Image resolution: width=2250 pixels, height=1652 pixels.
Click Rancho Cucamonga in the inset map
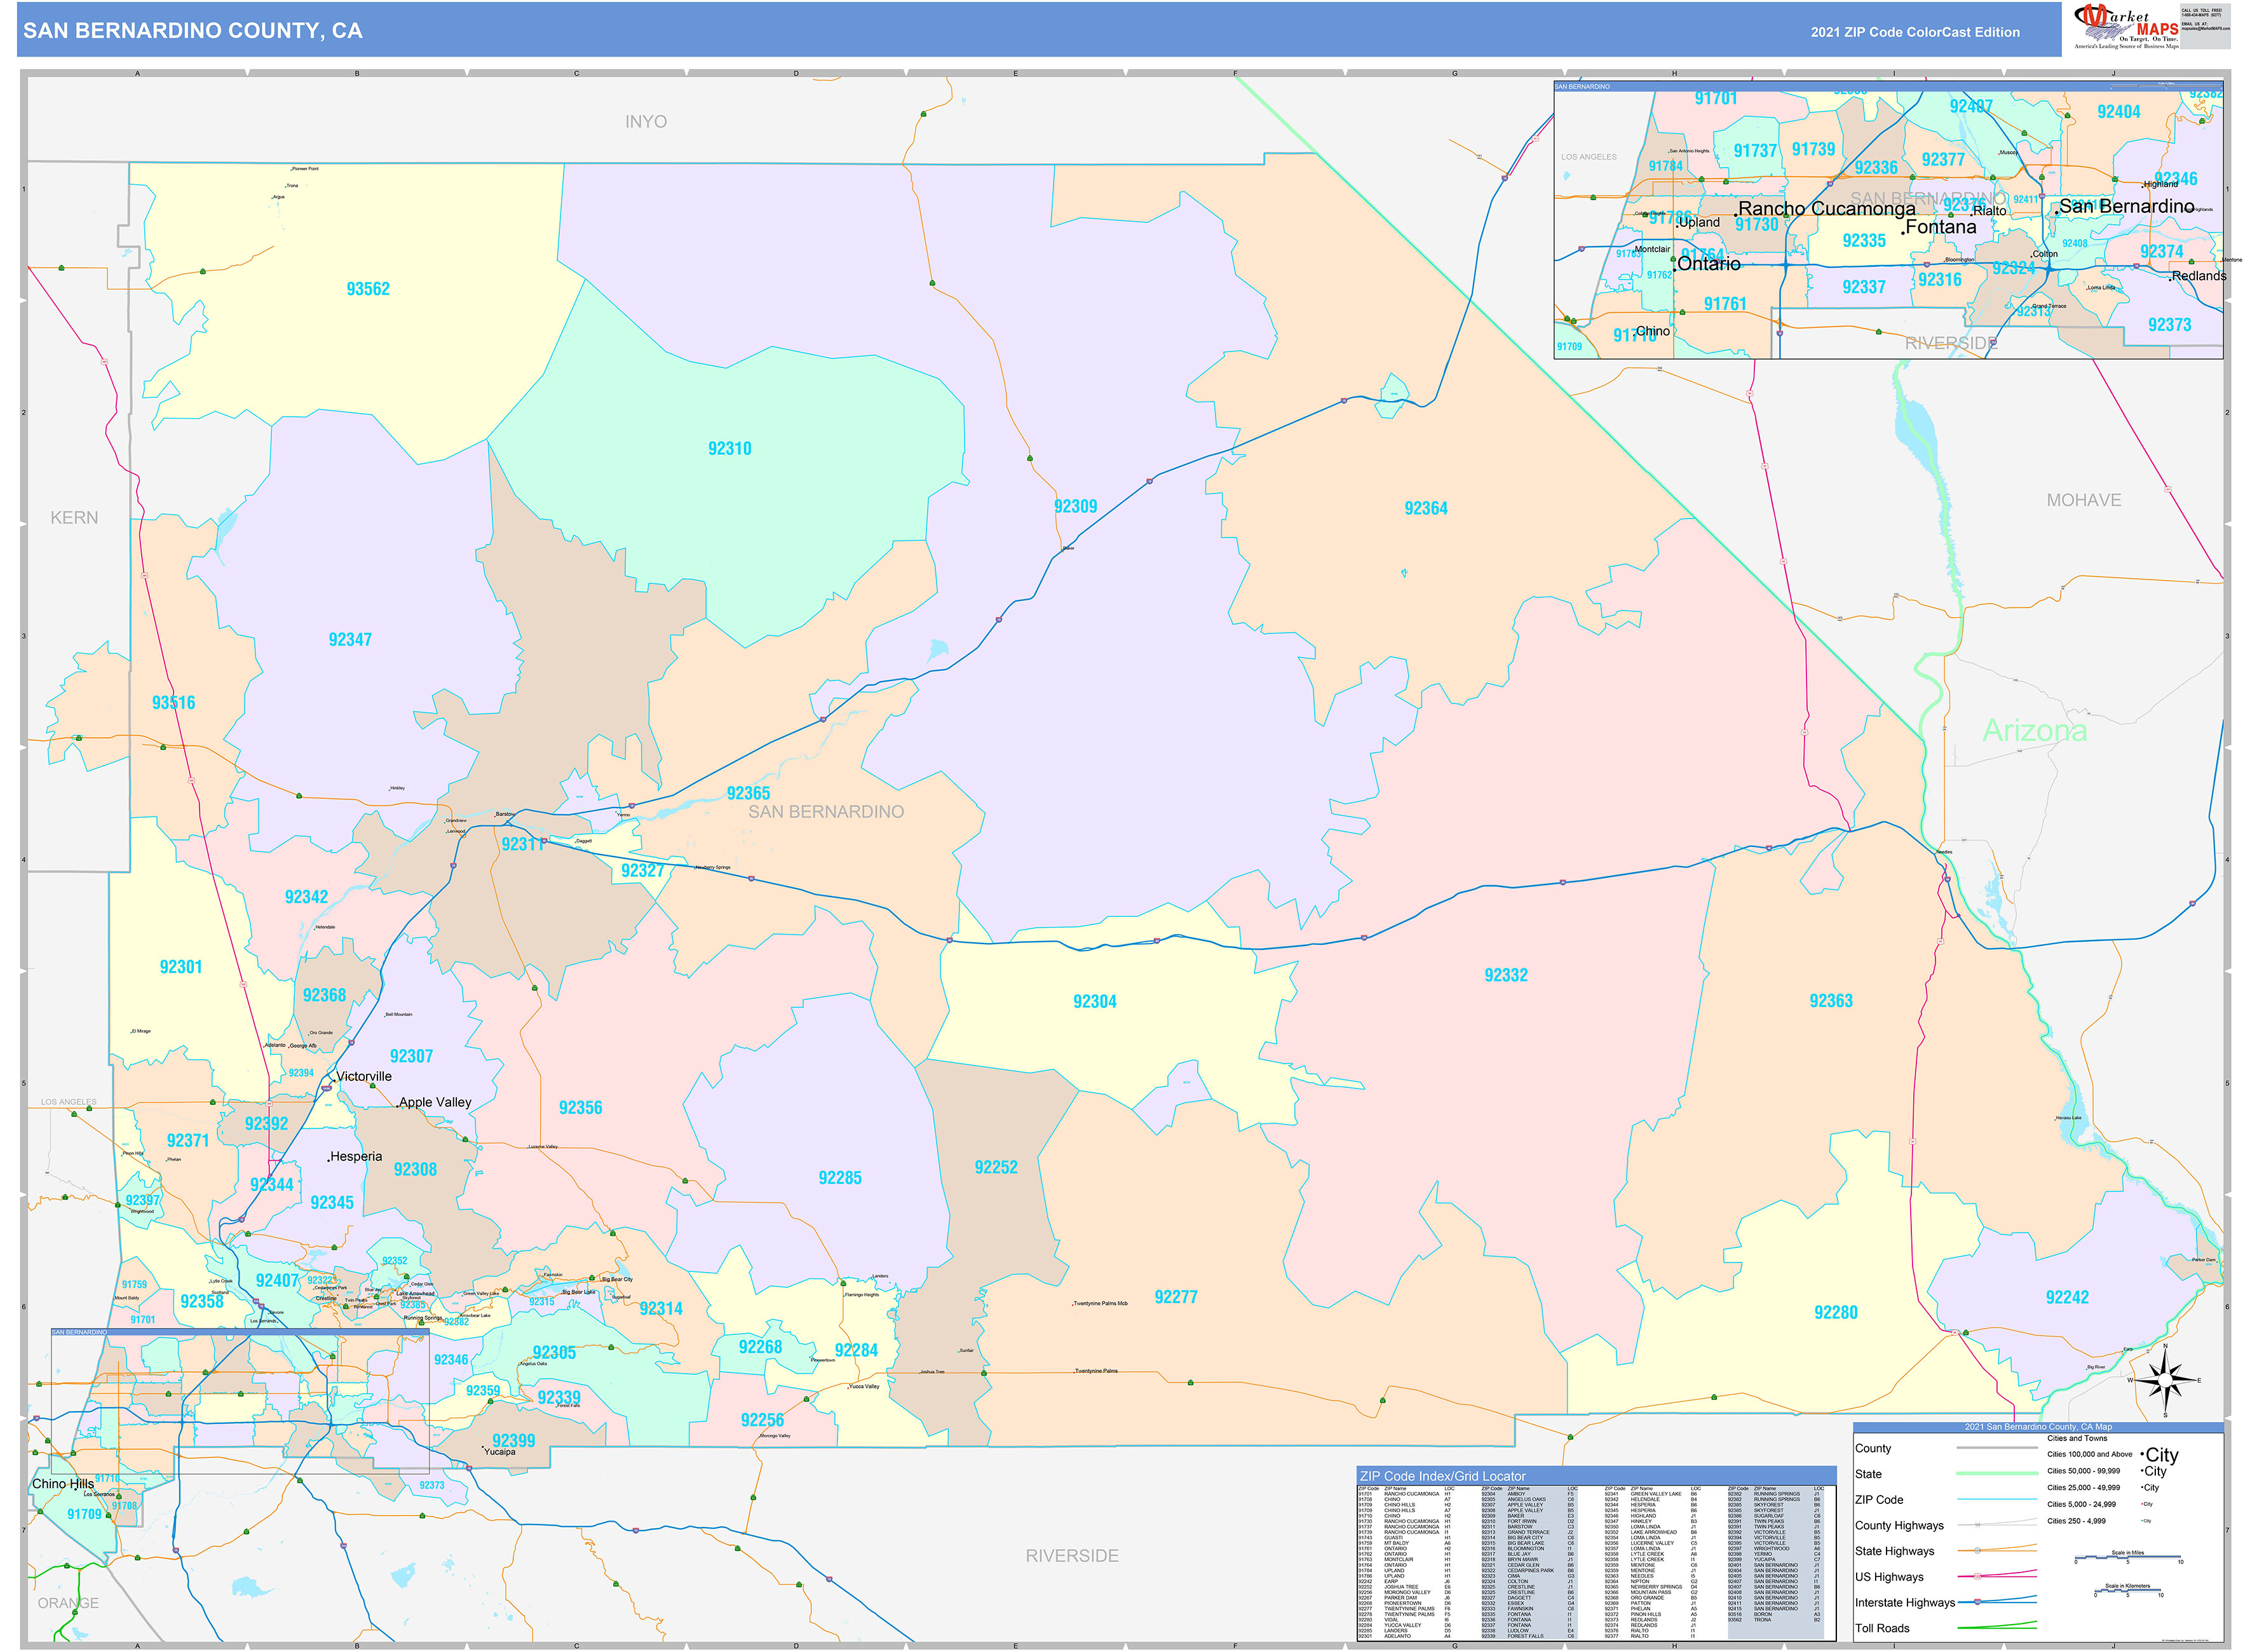click(1826, 208)
